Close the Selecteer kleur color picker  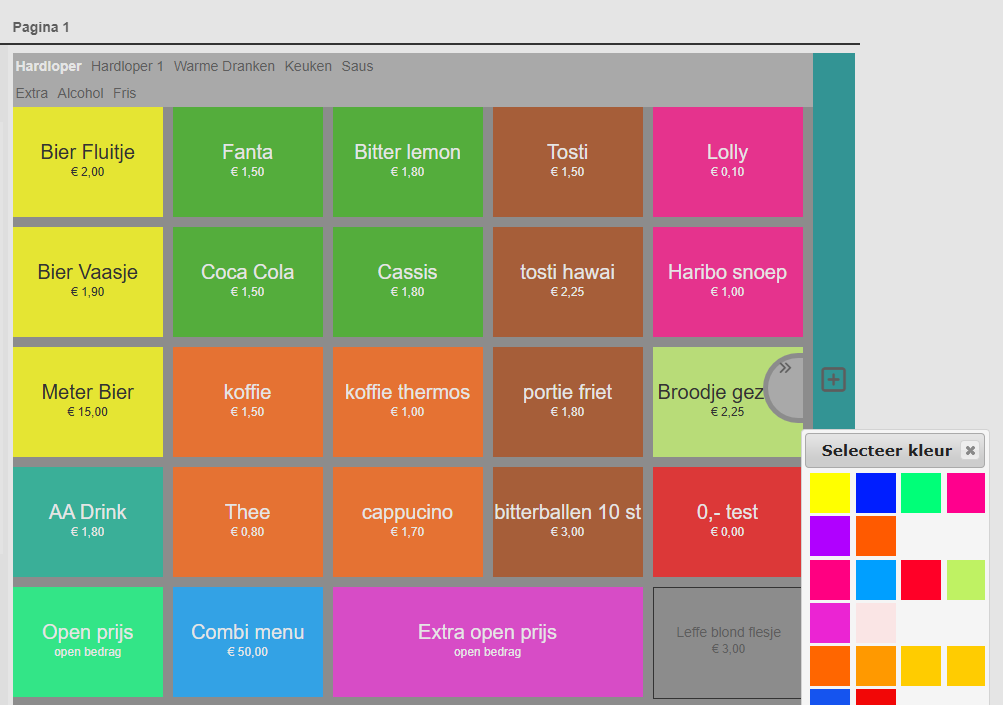[x=969, y=451]
